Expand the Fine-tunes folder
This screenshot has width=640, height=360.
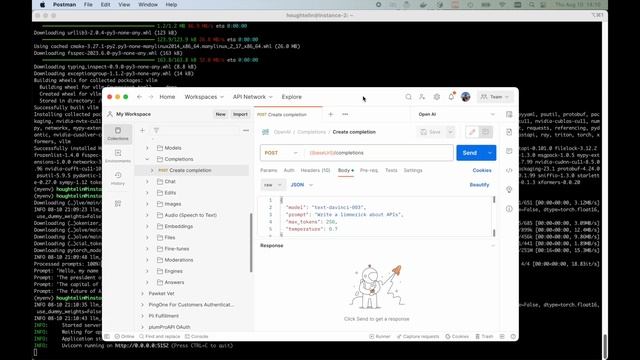(x=147, y=249)
